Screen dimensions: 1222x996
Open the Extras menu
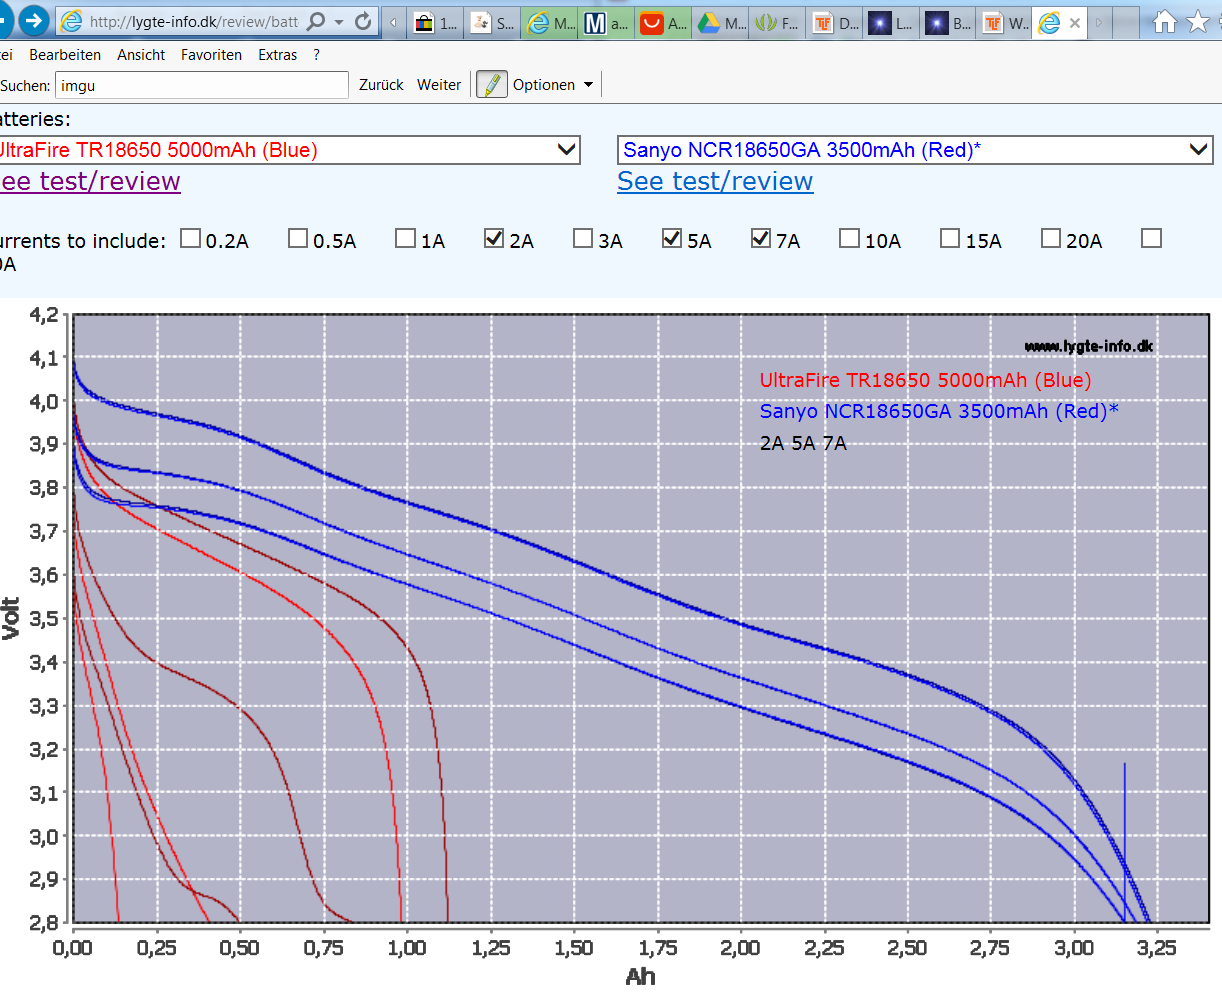(x=277, y=55)
